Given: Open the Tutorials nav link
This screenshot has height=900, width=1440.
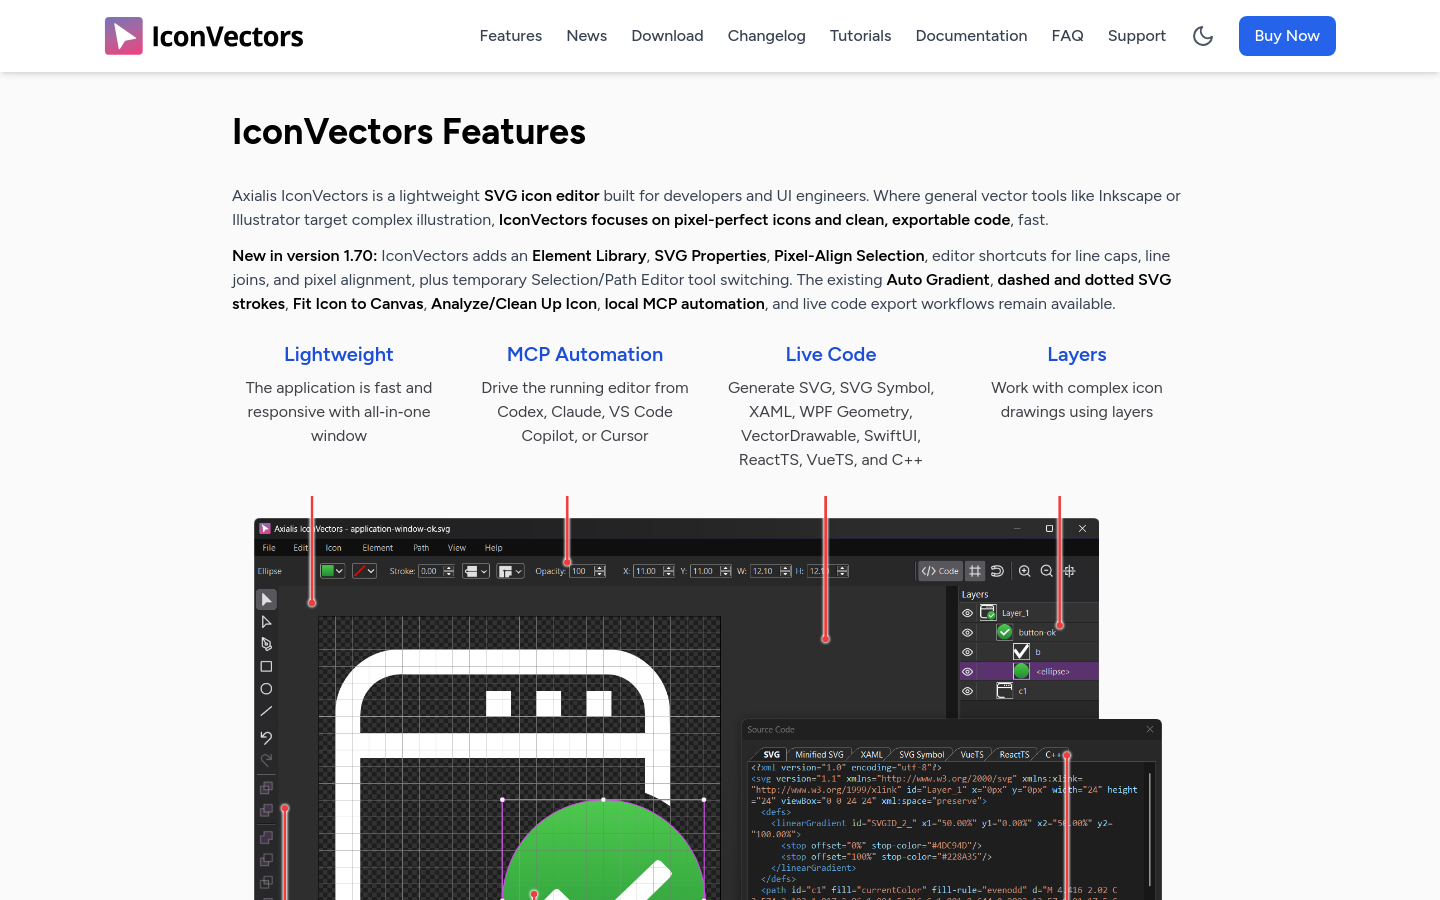Looking at the screenshot, I should [860, 36].
